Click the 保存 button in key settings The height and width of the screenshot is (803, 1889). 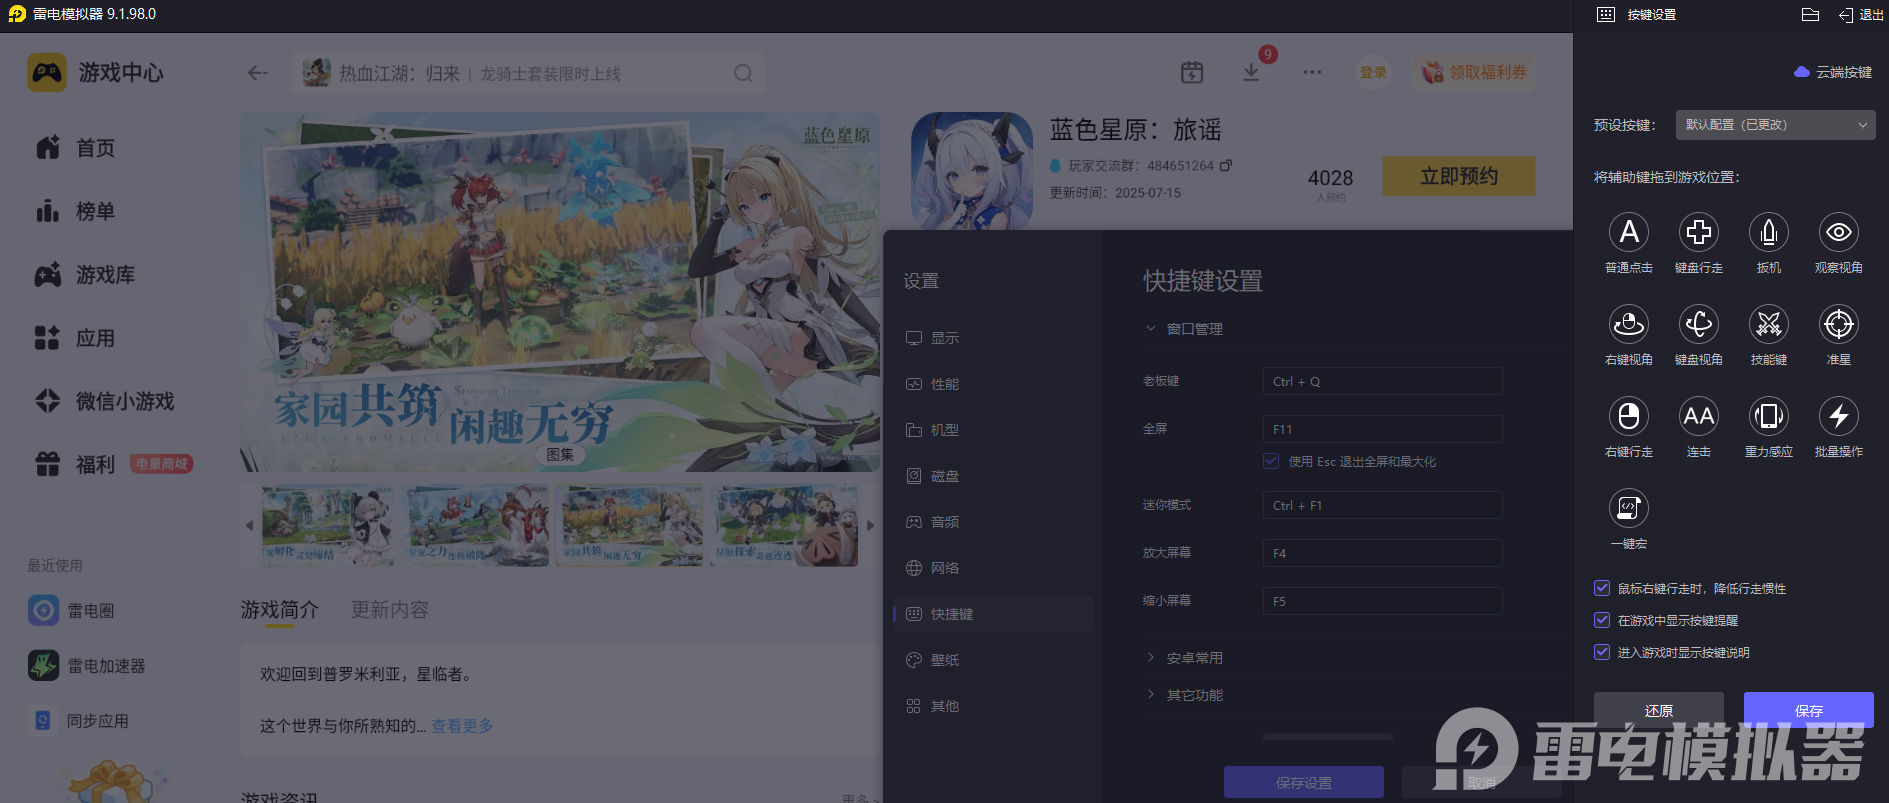click(1809, 711)
